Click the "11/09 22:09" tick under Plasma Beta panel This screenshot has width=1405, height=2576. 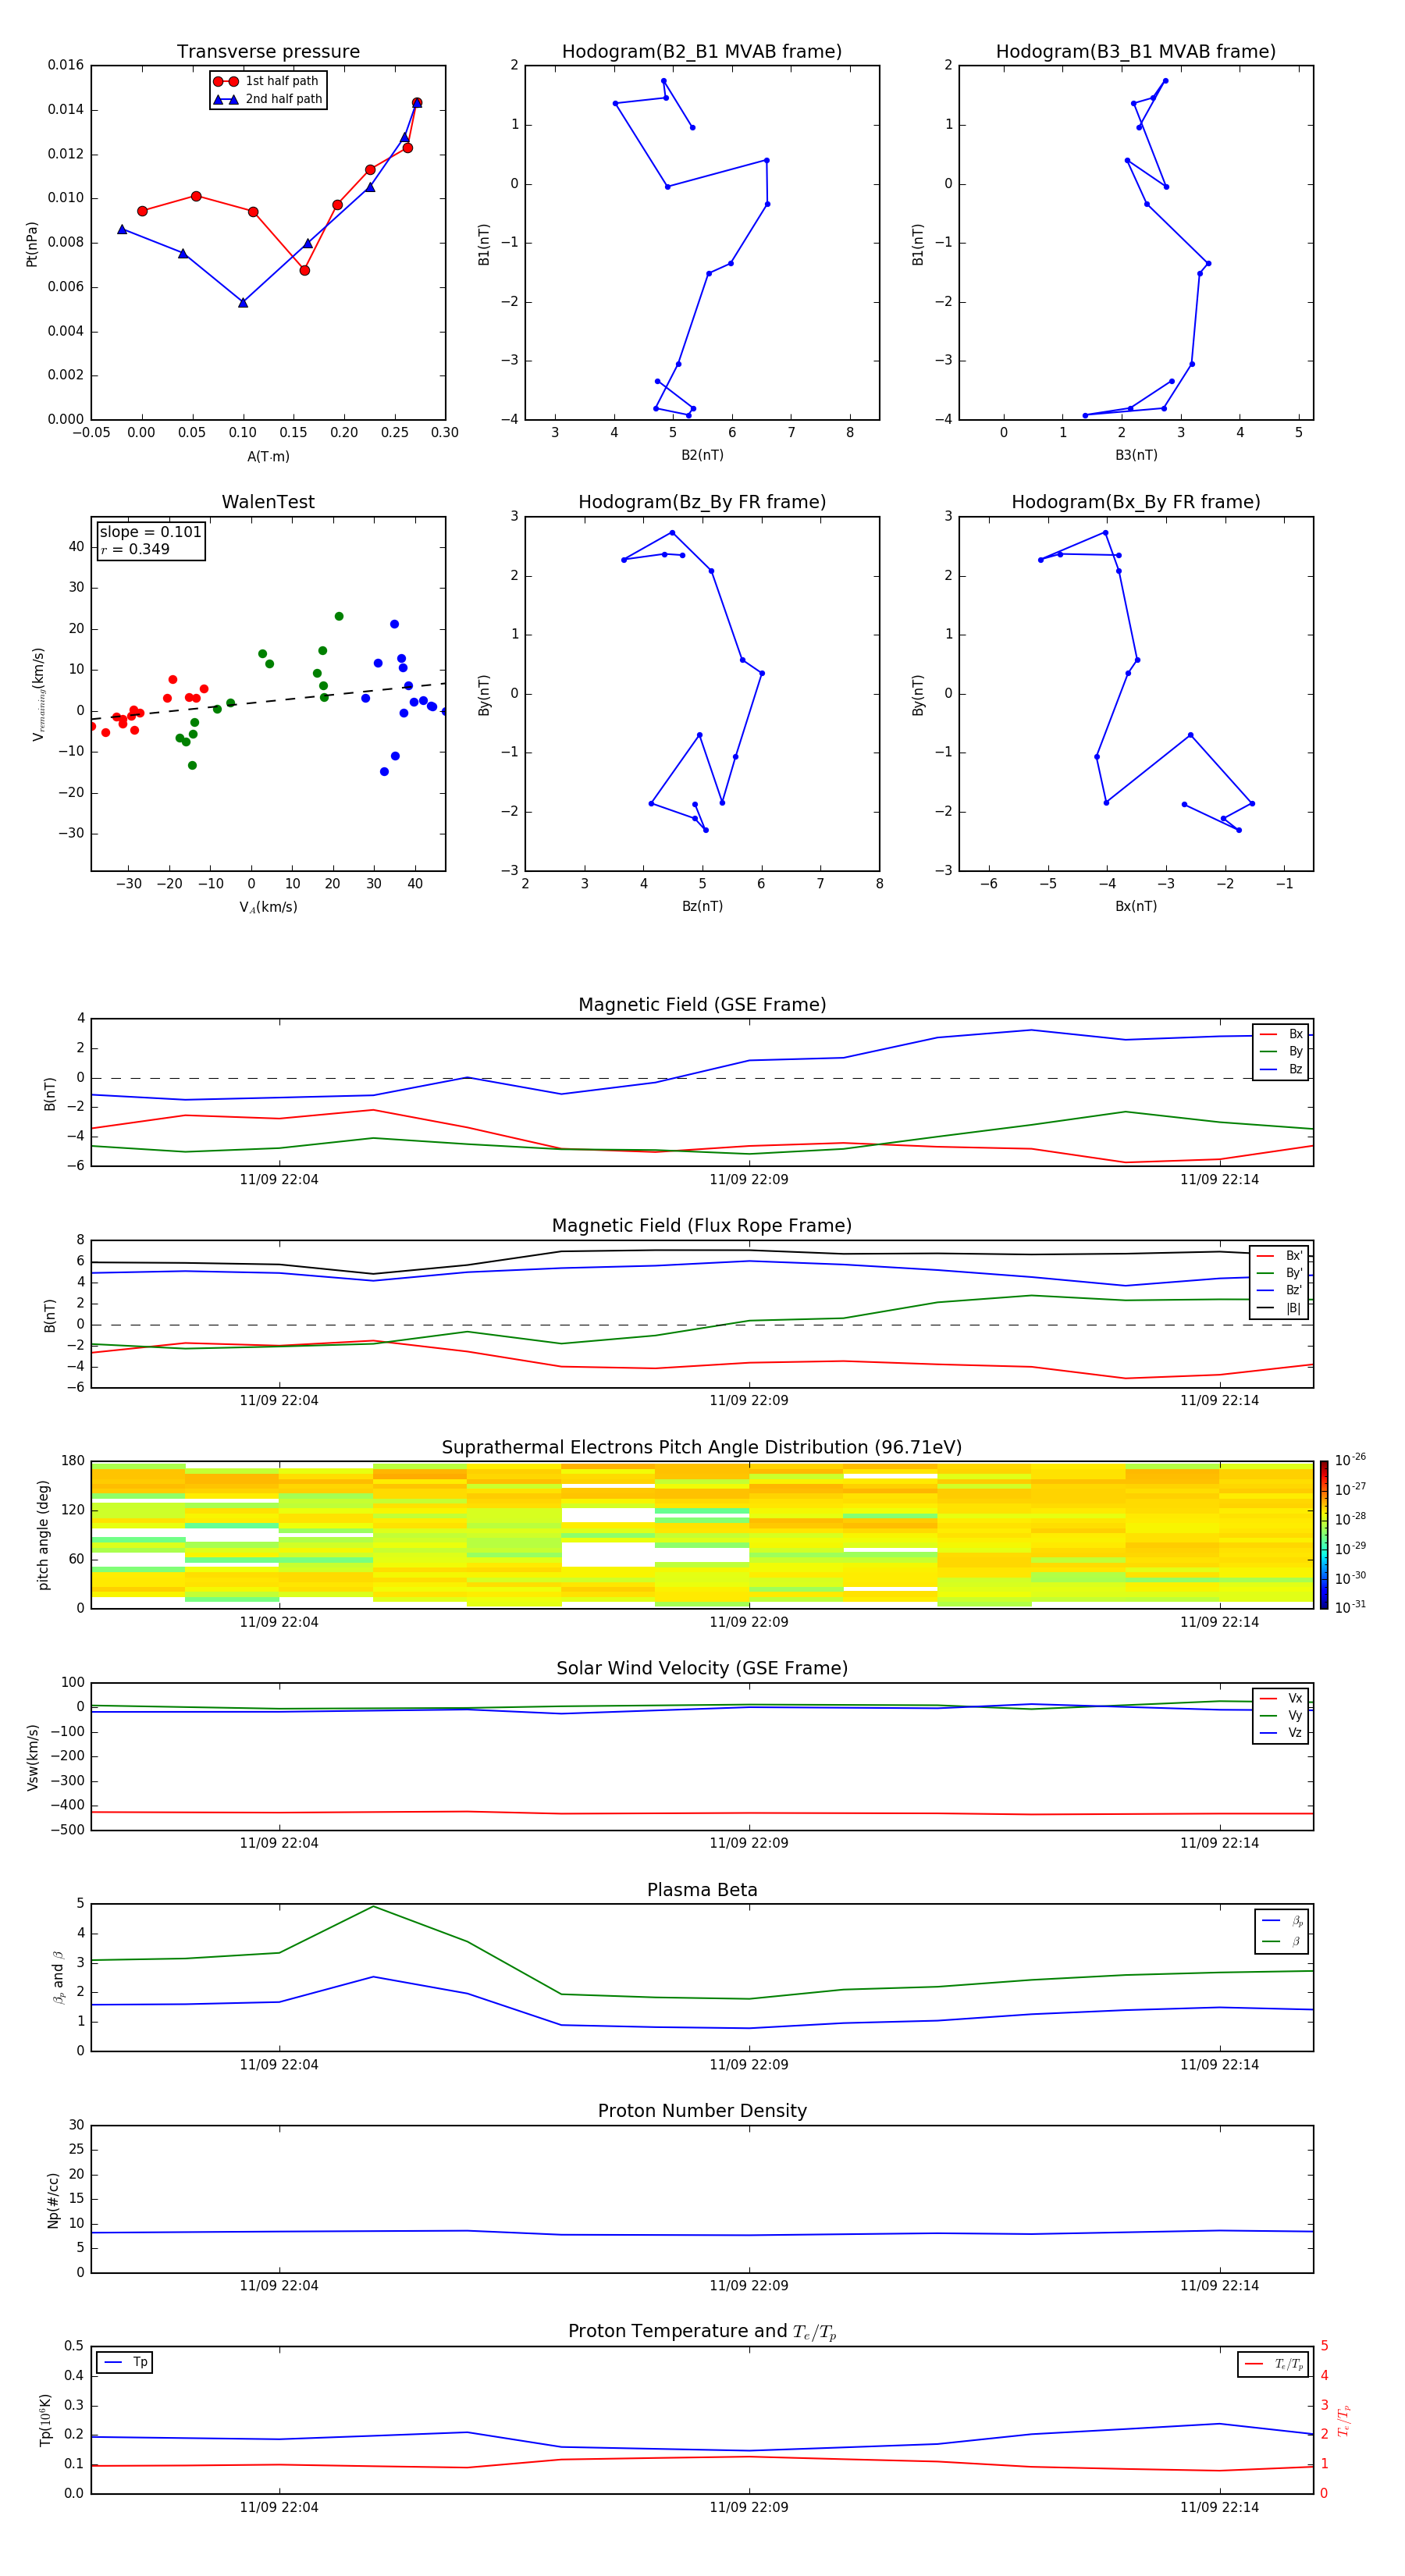(x=749, y=2065)
